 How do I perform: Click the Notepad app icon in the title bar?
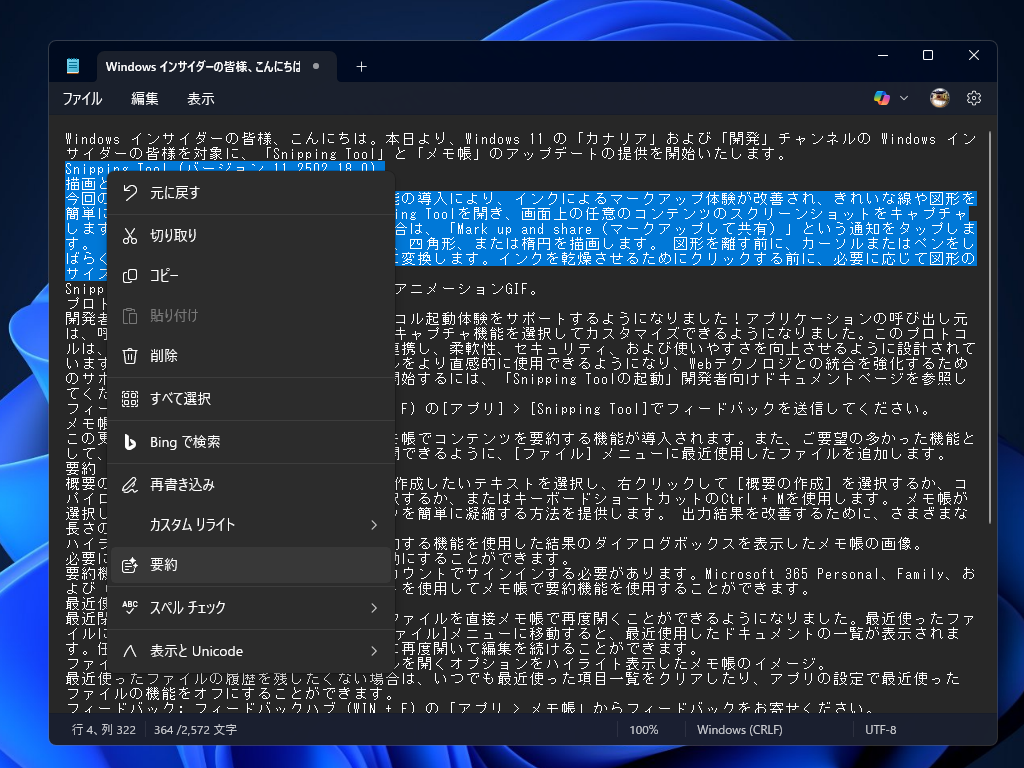[73, 66]
